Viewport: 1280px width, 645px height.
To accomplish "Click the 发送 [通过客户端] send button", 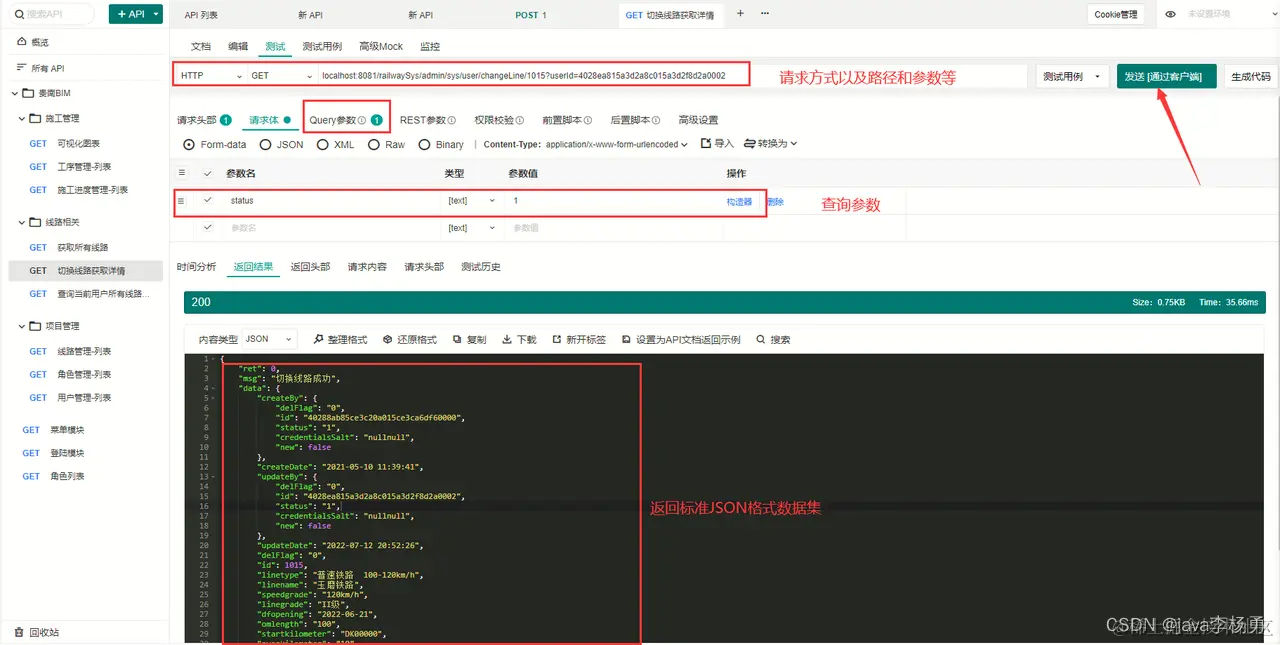I will tap(1166, 74).
